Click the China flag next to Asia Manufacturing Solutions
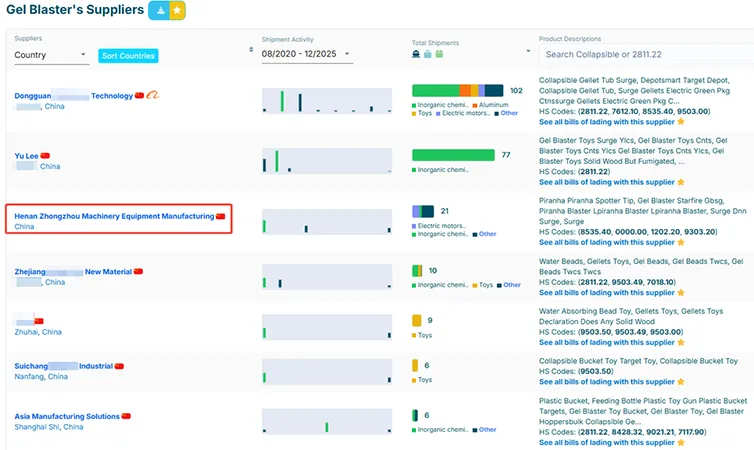The image size is (754, 450). [126, 416]
